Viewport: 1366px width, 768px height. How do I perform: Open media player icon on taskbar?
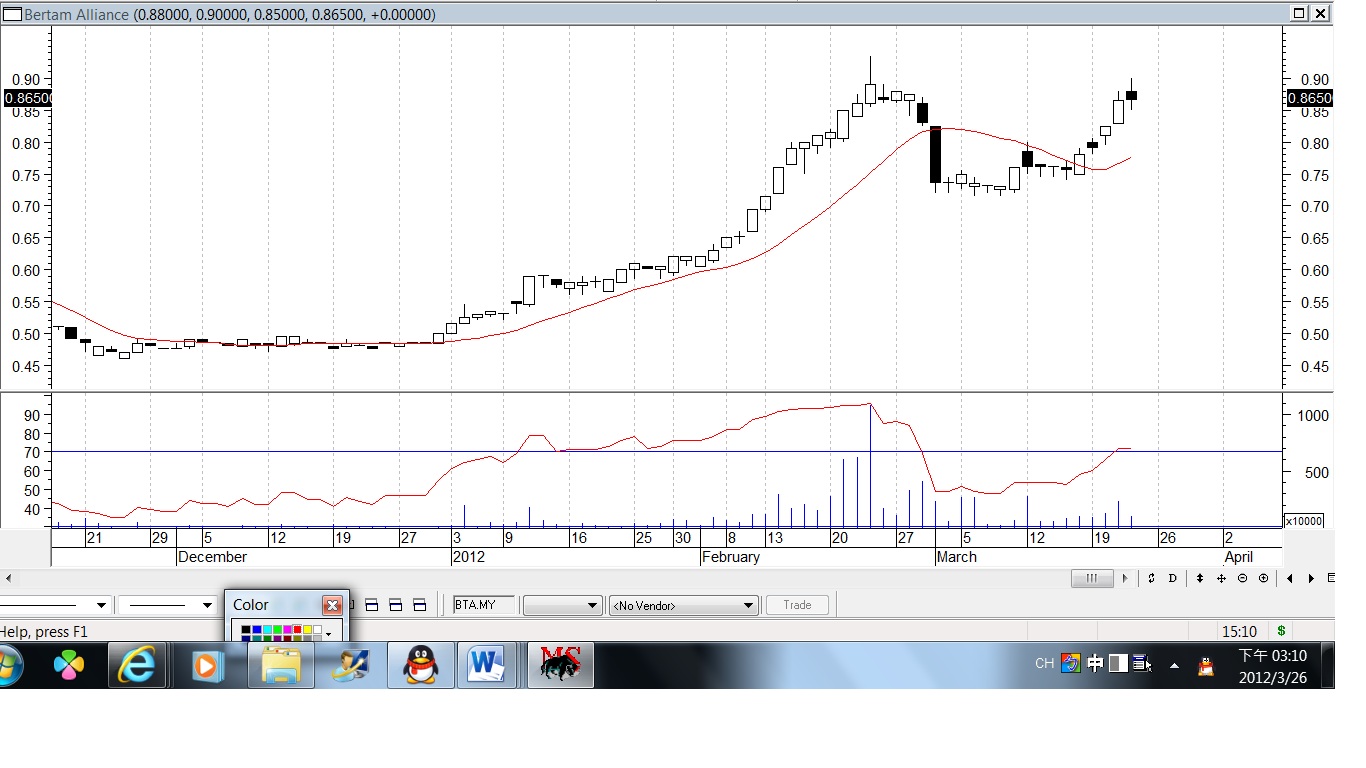208,665
